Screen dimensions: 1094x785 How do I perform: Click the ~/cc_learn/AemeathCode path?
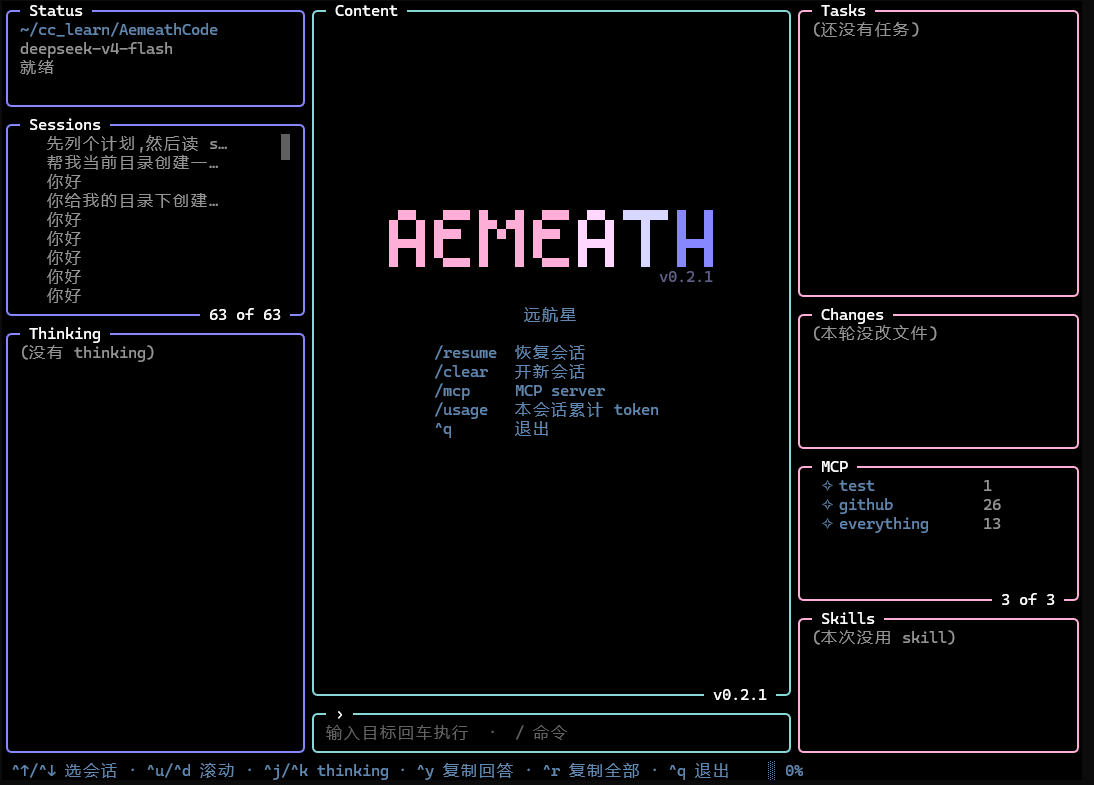coord(119,30)
